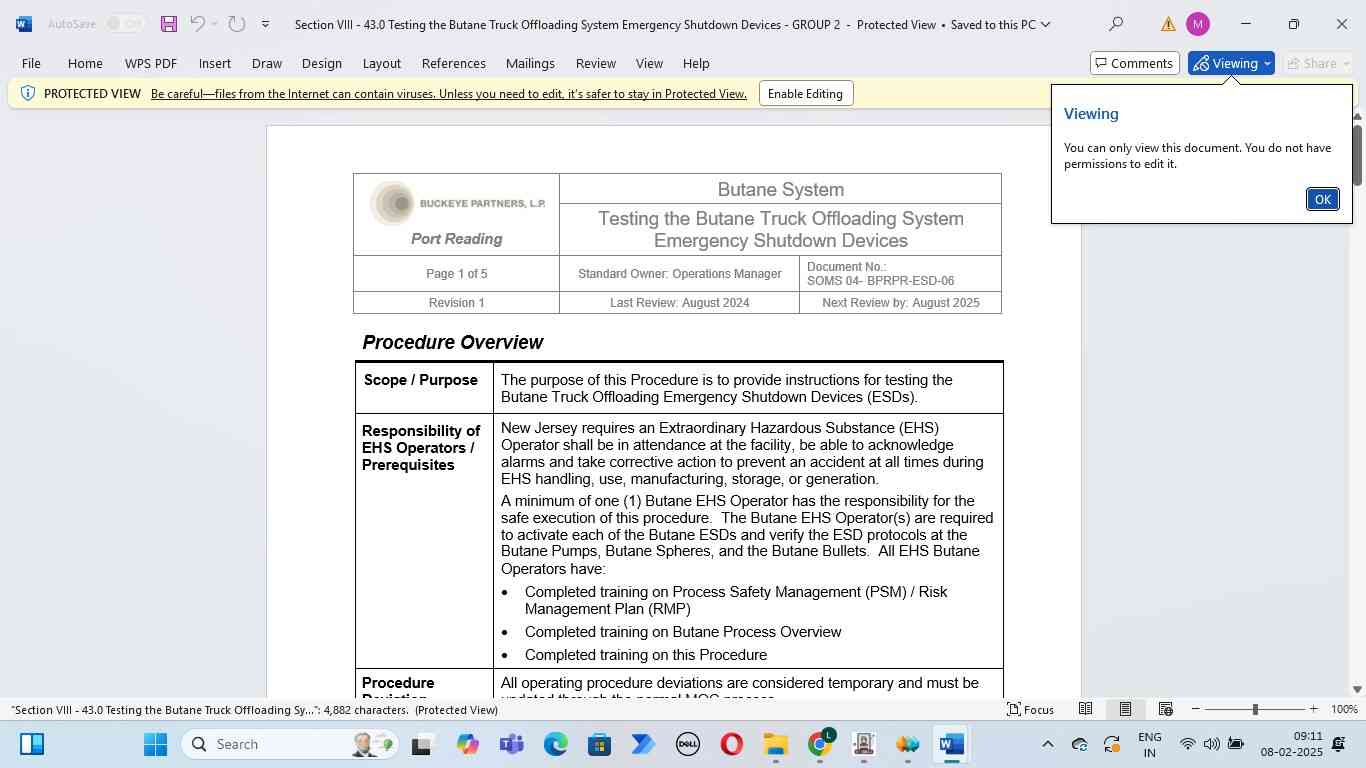The height and width of the screenshot is (768, 1366).
Task: Click OK in the Viewing popup
Action: [x=1322, y=199]
